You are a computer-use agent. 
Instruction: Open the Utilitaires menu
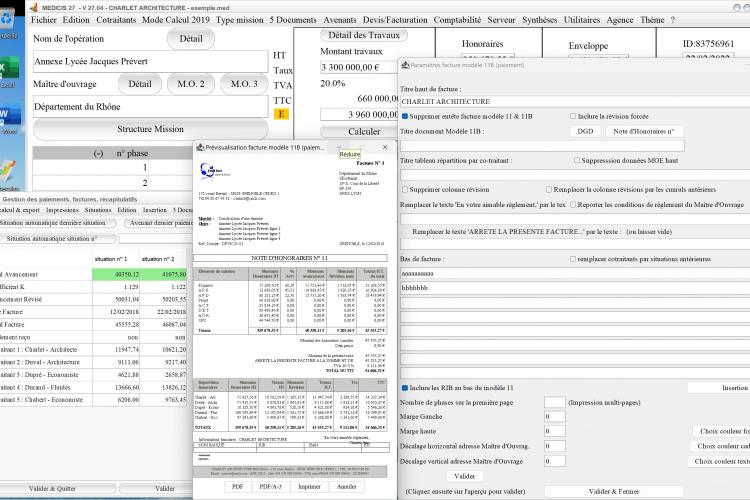pyautogui.click(x=582, y=20)
